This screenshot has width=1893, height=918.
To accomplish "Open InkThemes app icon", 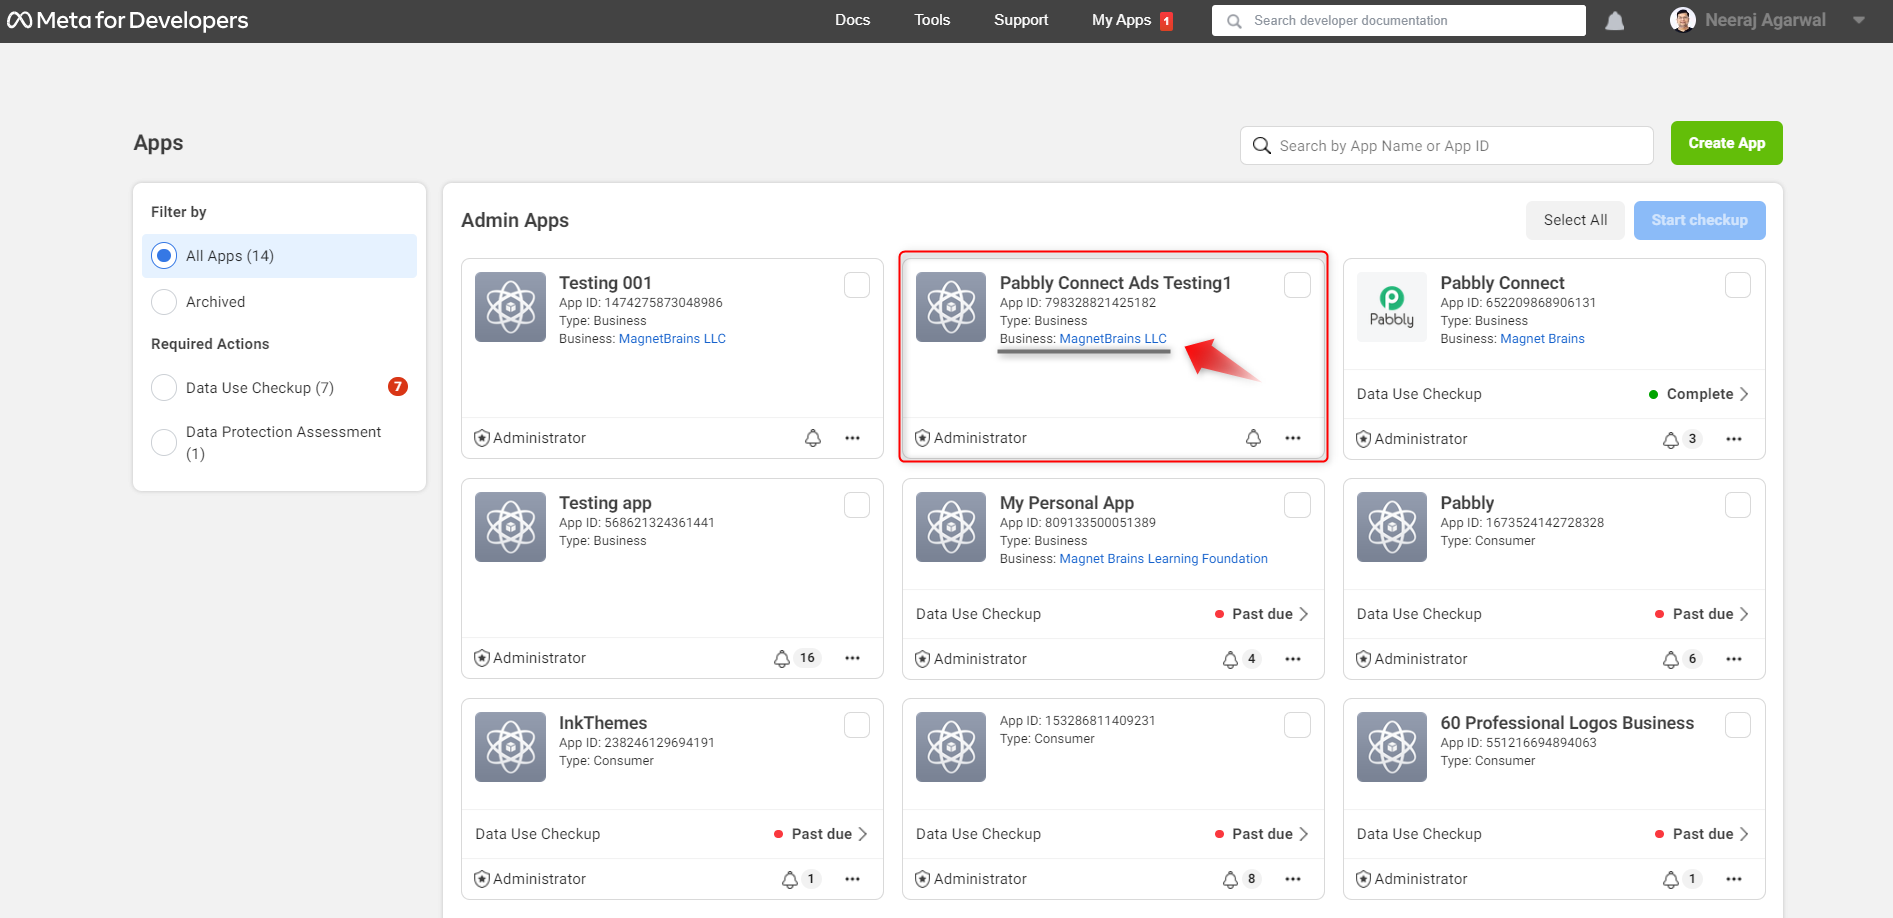I will pyautogui.click(x=510, y=747).
